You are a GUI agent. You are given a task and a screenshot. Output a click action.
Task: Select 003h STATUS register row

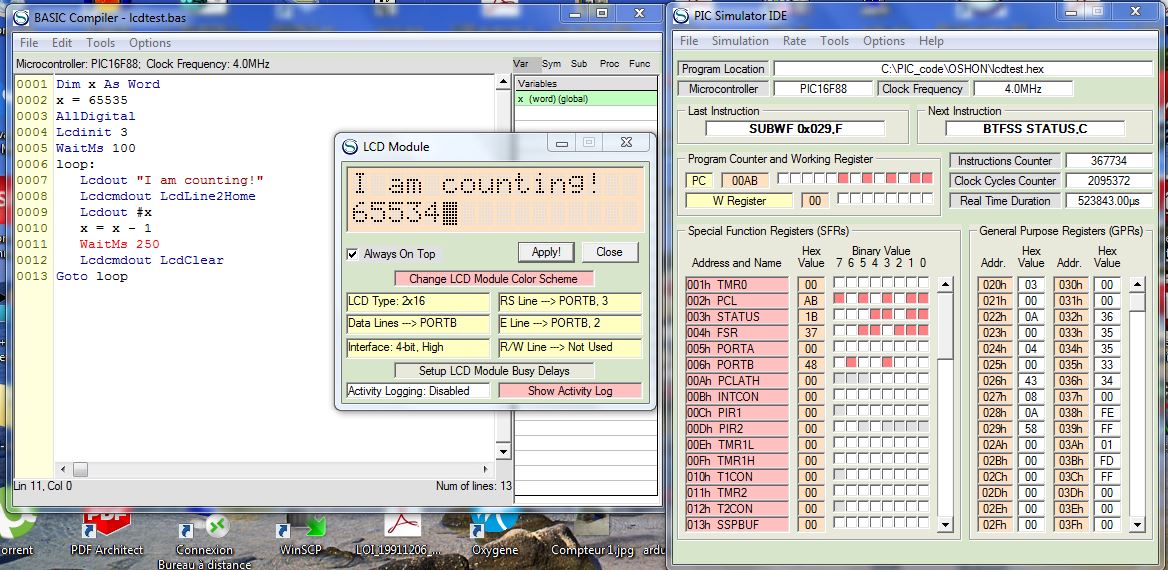point(737,317)
